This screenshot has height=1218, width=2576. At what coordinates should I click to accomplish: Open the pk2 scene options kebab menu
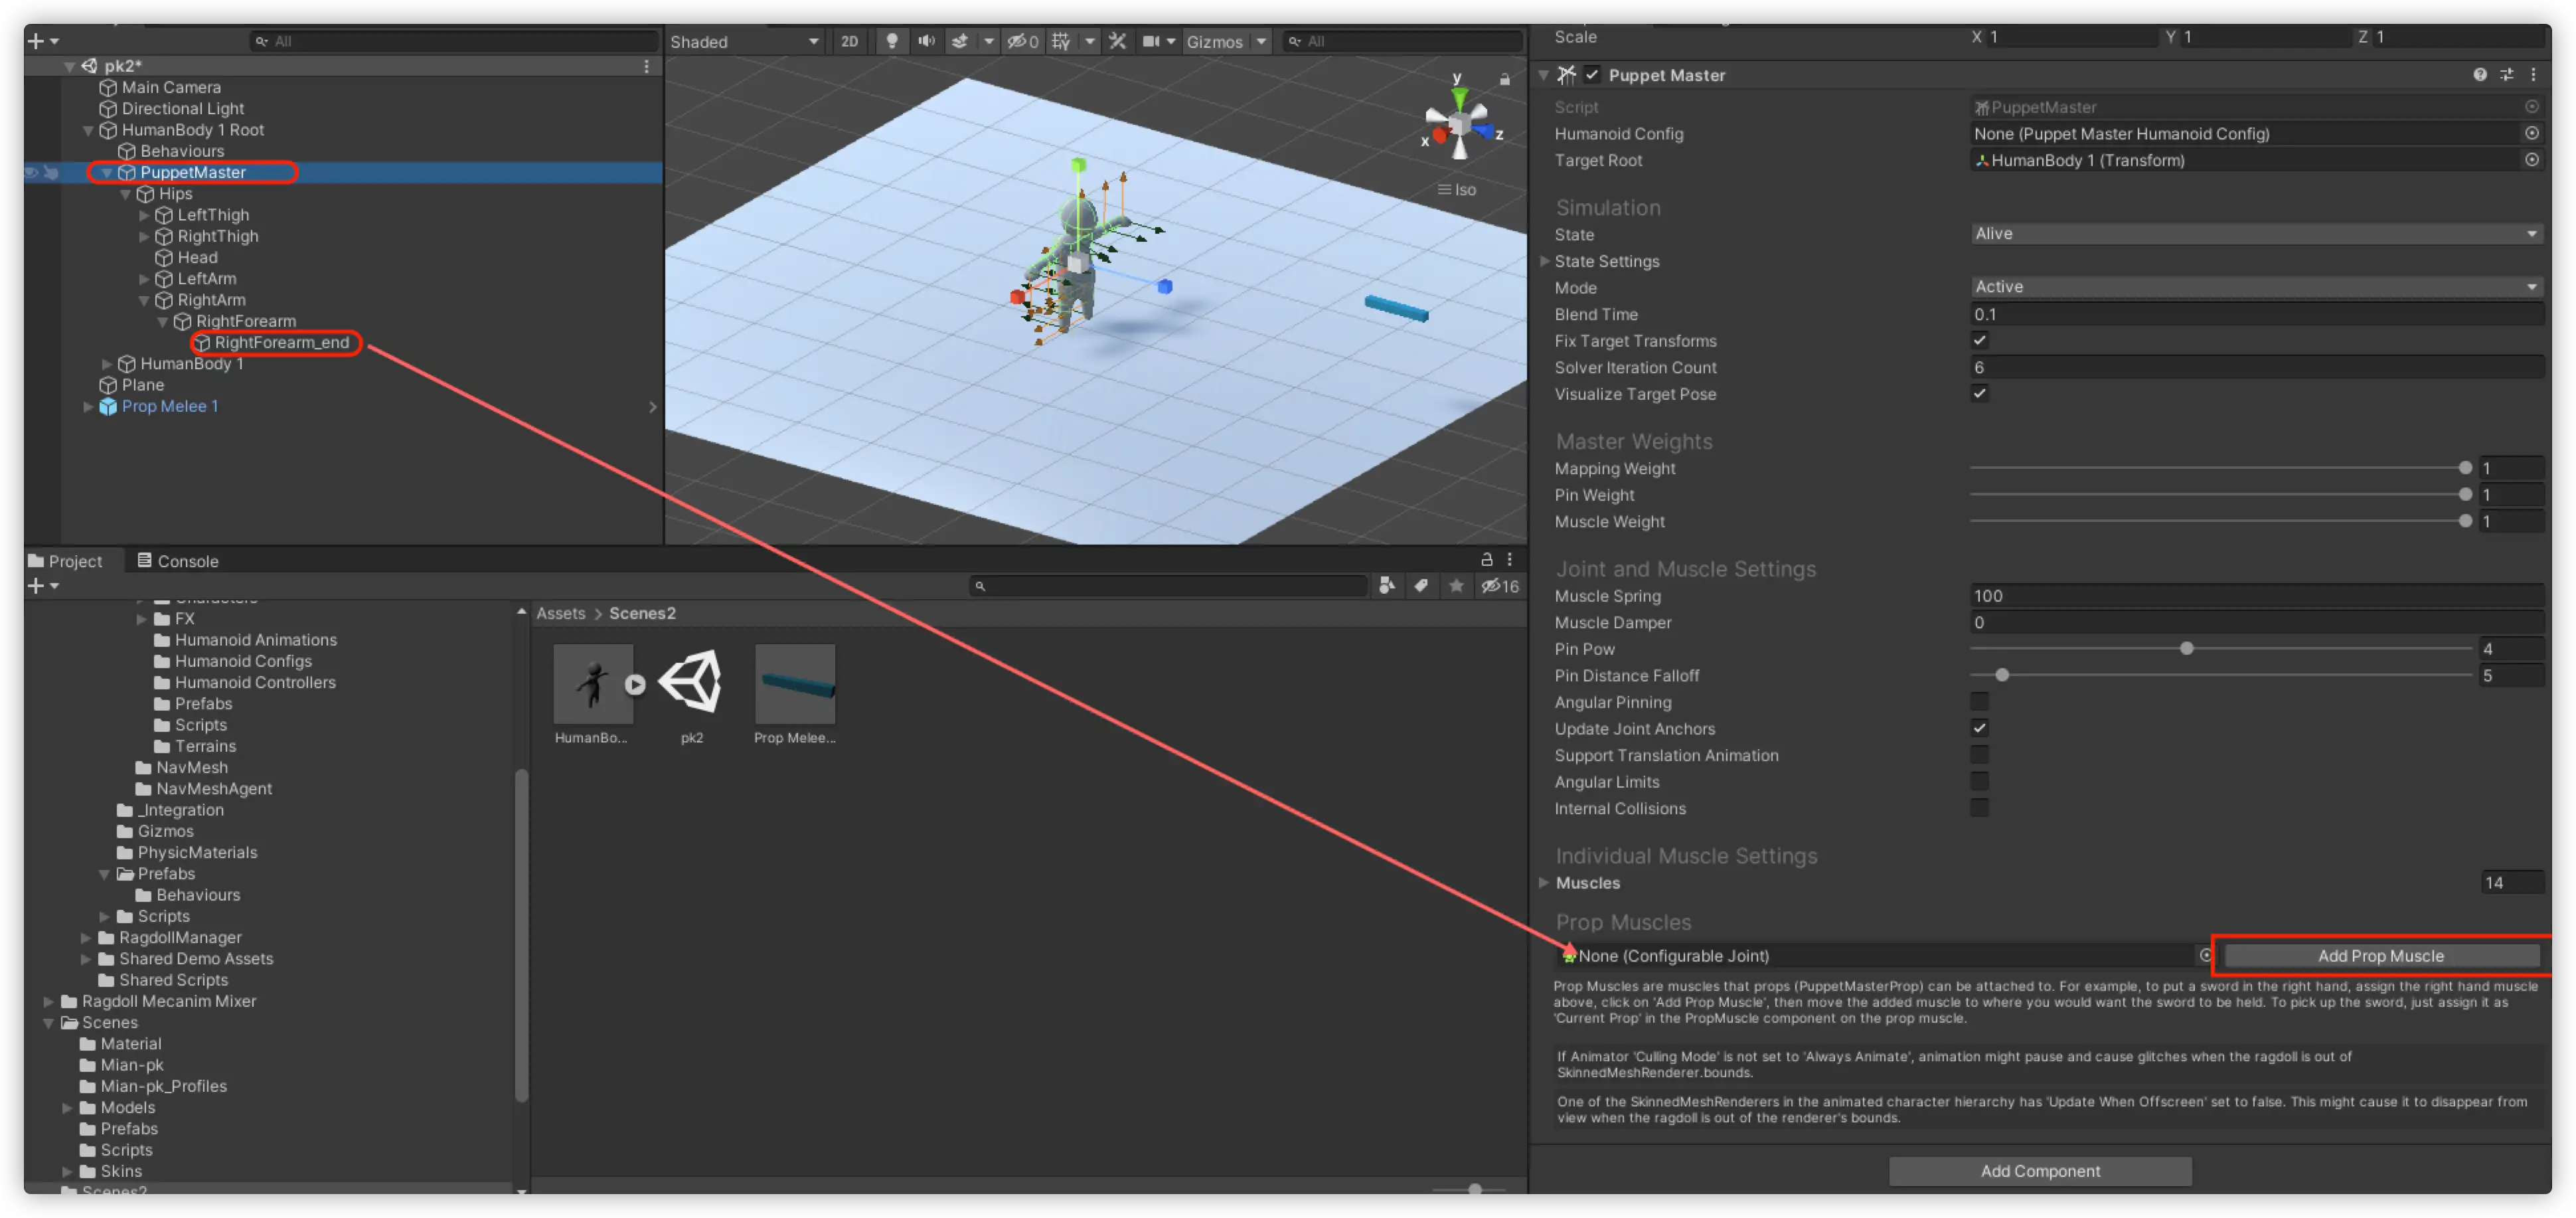point(646,66)
